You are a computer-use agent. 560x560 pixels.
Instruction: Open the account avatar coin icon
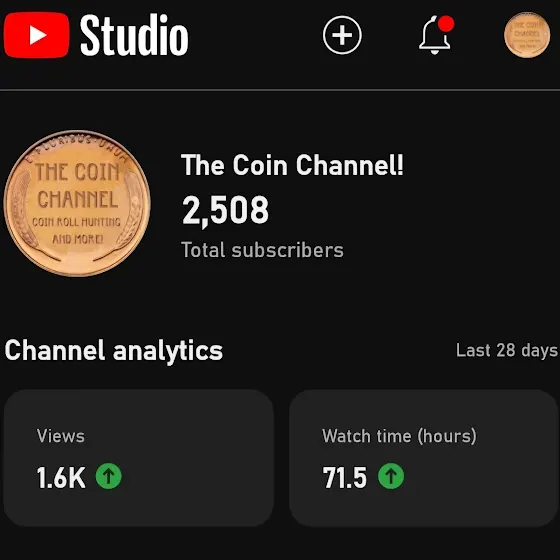point(527,35)
